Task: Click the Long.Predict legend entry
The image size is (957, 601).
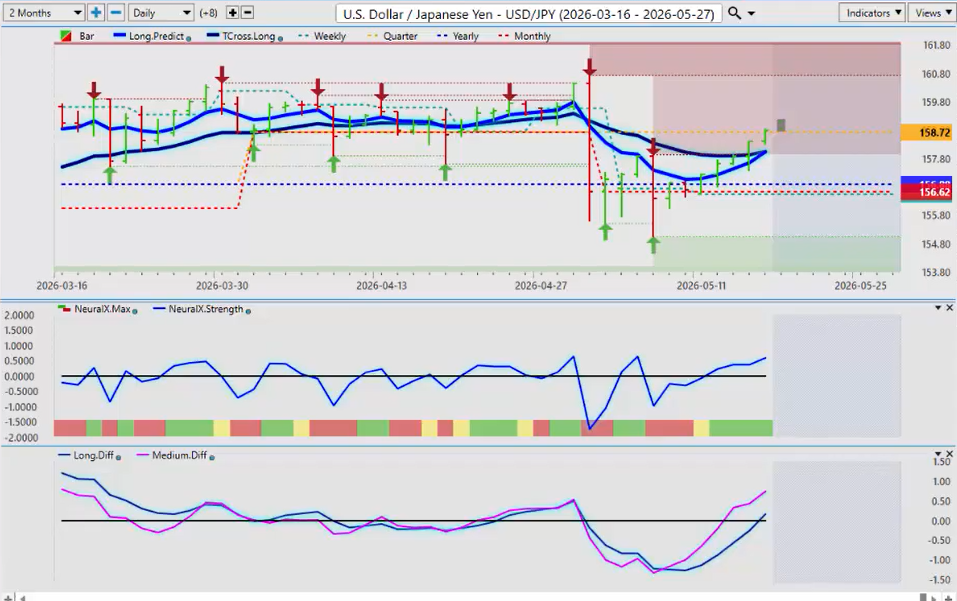Action: coord(156,36)
